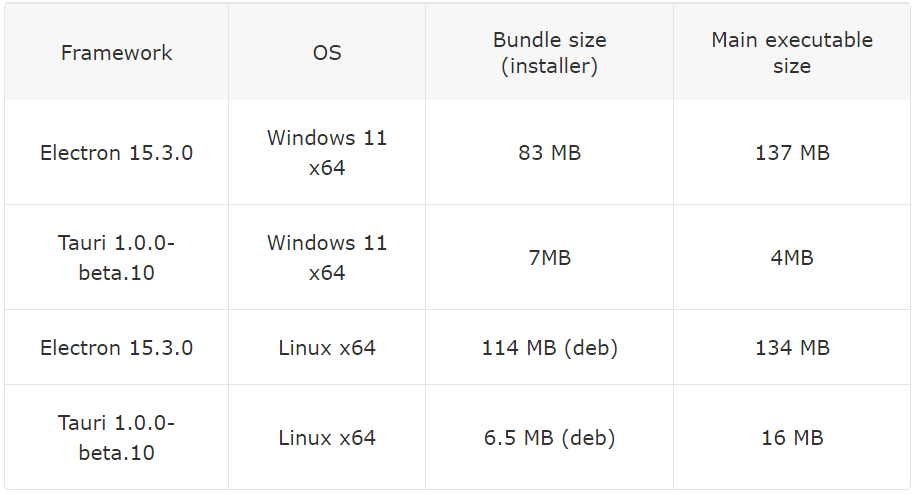
Task: Click the 6.5 MB (deb) cell
Action: [x=549, y=437]
